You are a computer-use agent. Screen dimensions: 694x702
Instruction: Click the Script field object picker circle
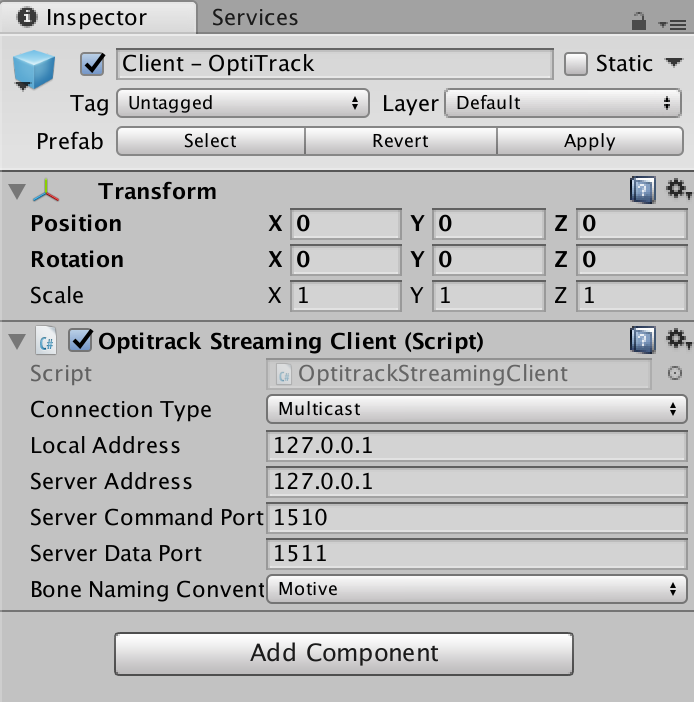pos(675,374)
